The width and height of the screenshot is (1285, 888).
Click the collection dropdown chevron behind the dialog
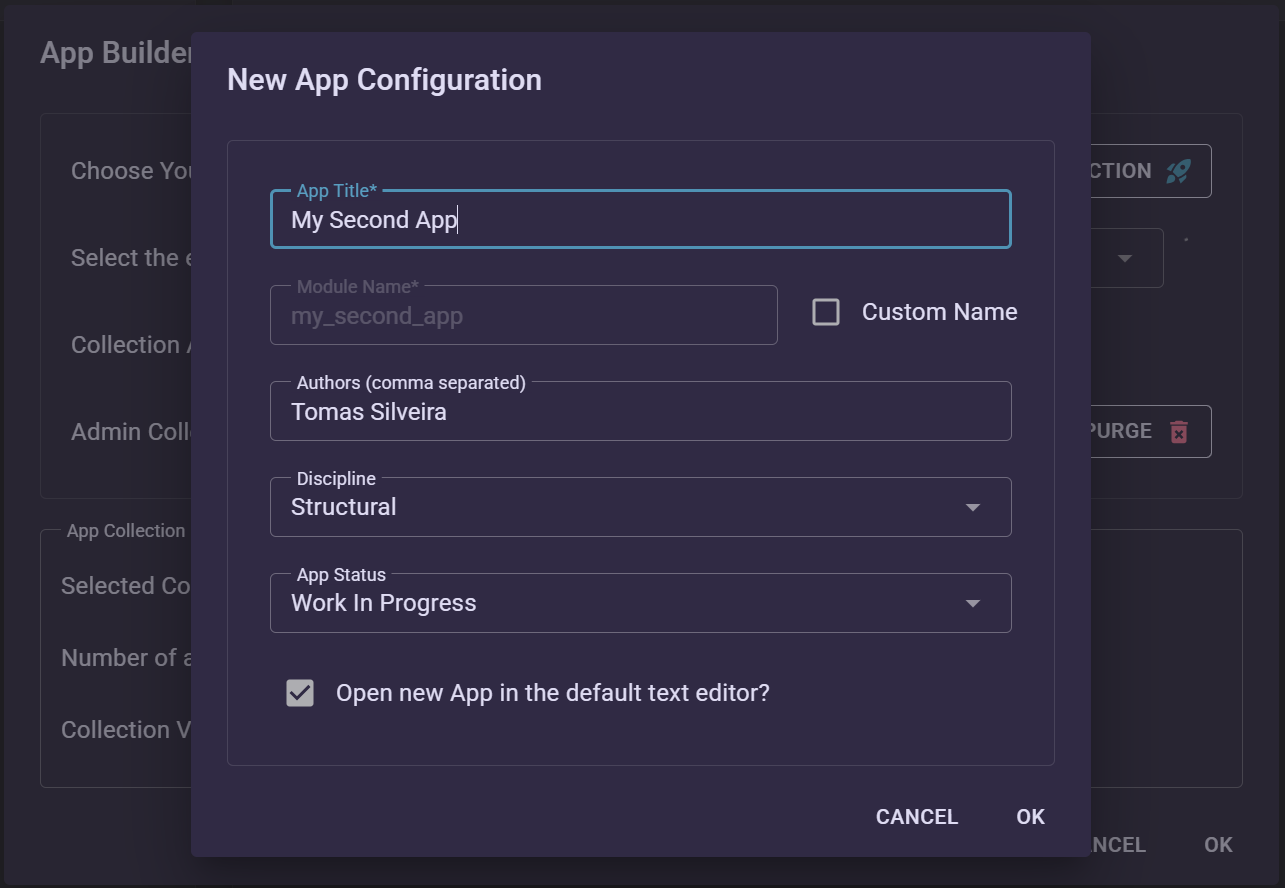pos(1127,257)
